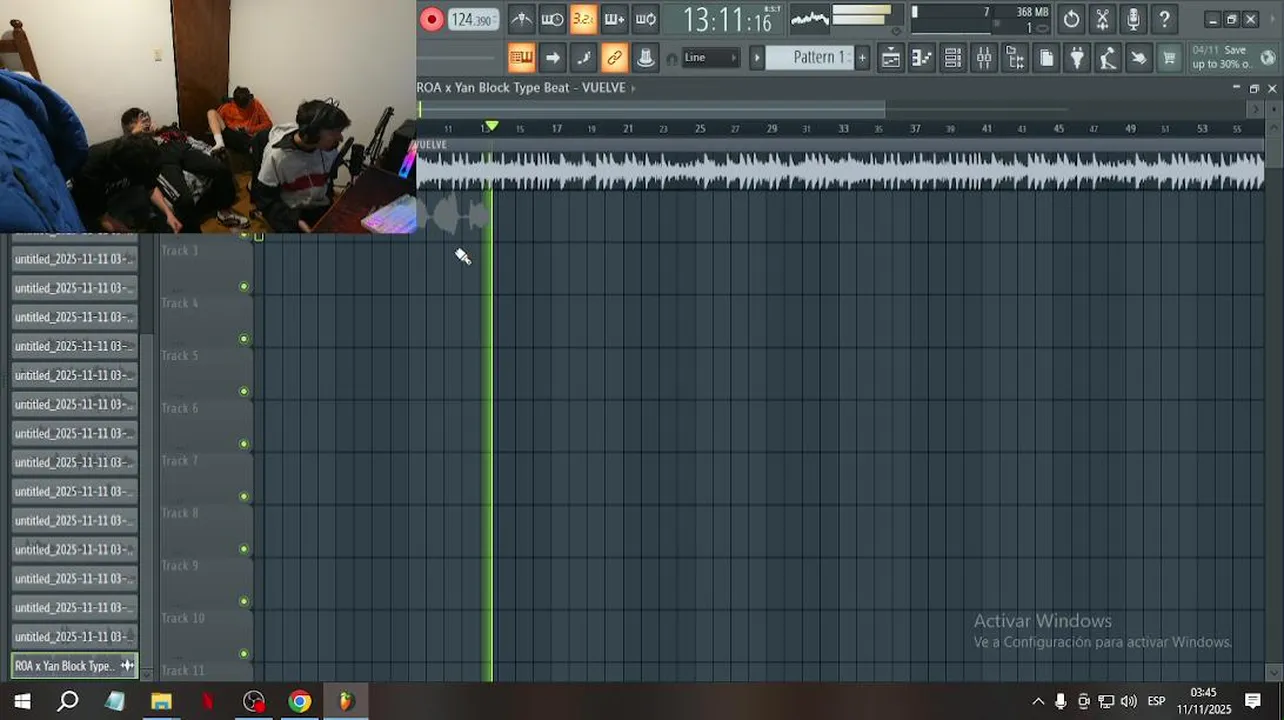Click the FL Studio taskbar icon
The width and height of the screenshot is (1284, 720).
click(x=346, y=701)
